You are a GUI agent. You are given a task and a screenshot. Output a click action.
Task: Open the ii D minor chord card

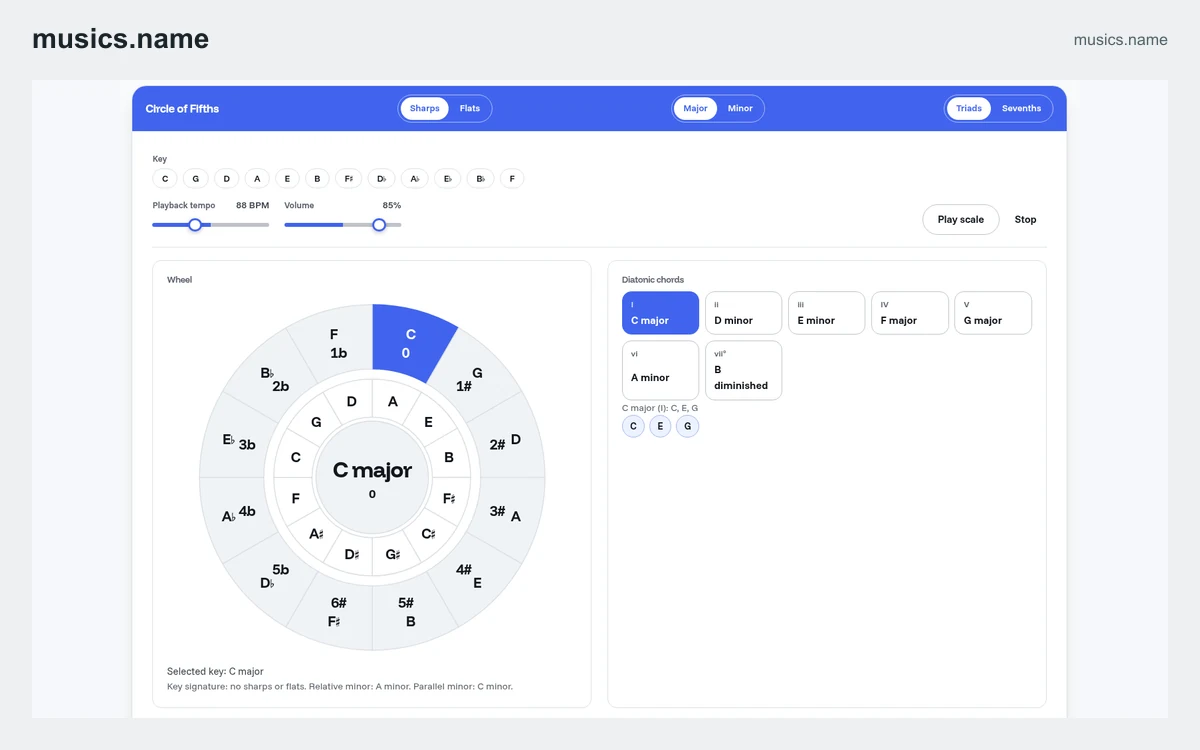743,313
